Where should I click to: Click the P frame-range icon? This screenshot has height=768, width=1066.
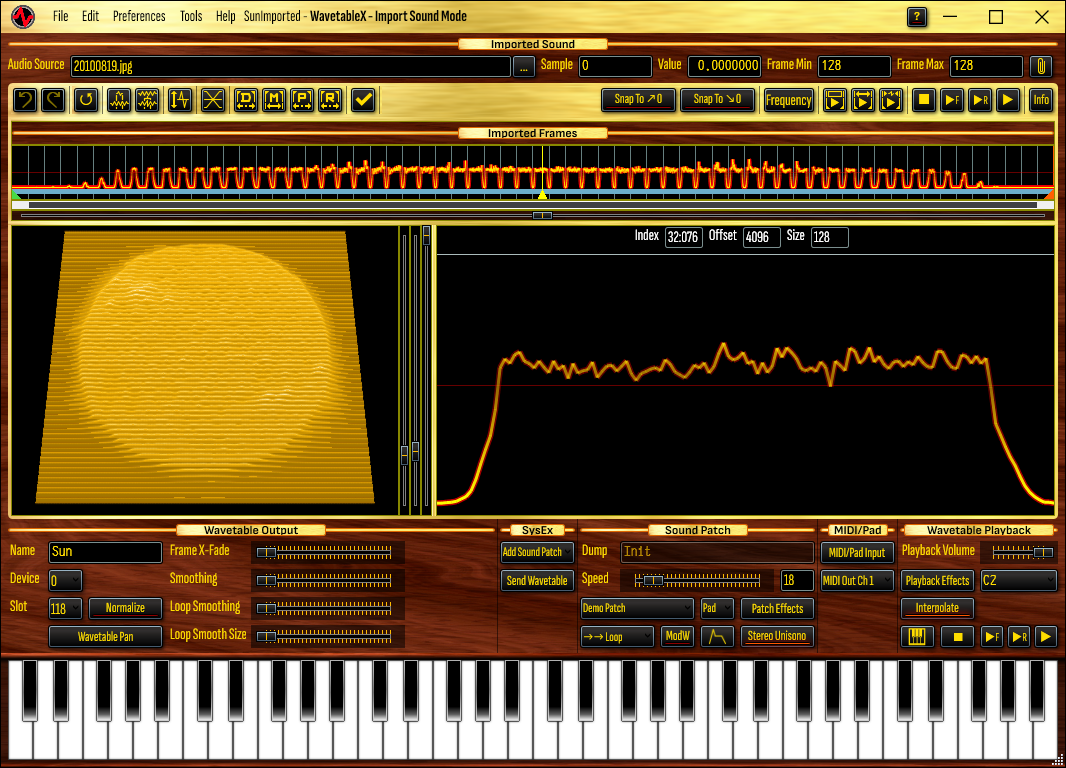click(x=302, y=100)
